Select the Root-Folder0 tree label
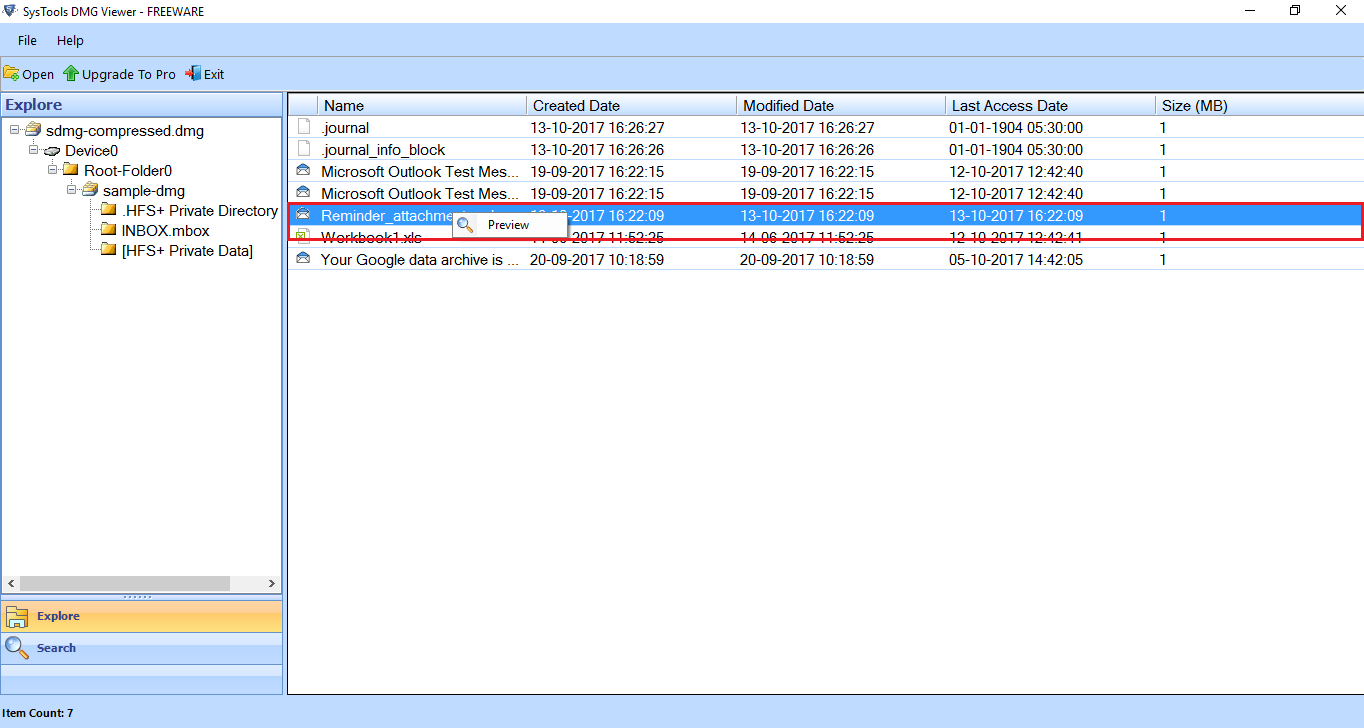This screenshot has height=728, width=1364. point(128,171)
